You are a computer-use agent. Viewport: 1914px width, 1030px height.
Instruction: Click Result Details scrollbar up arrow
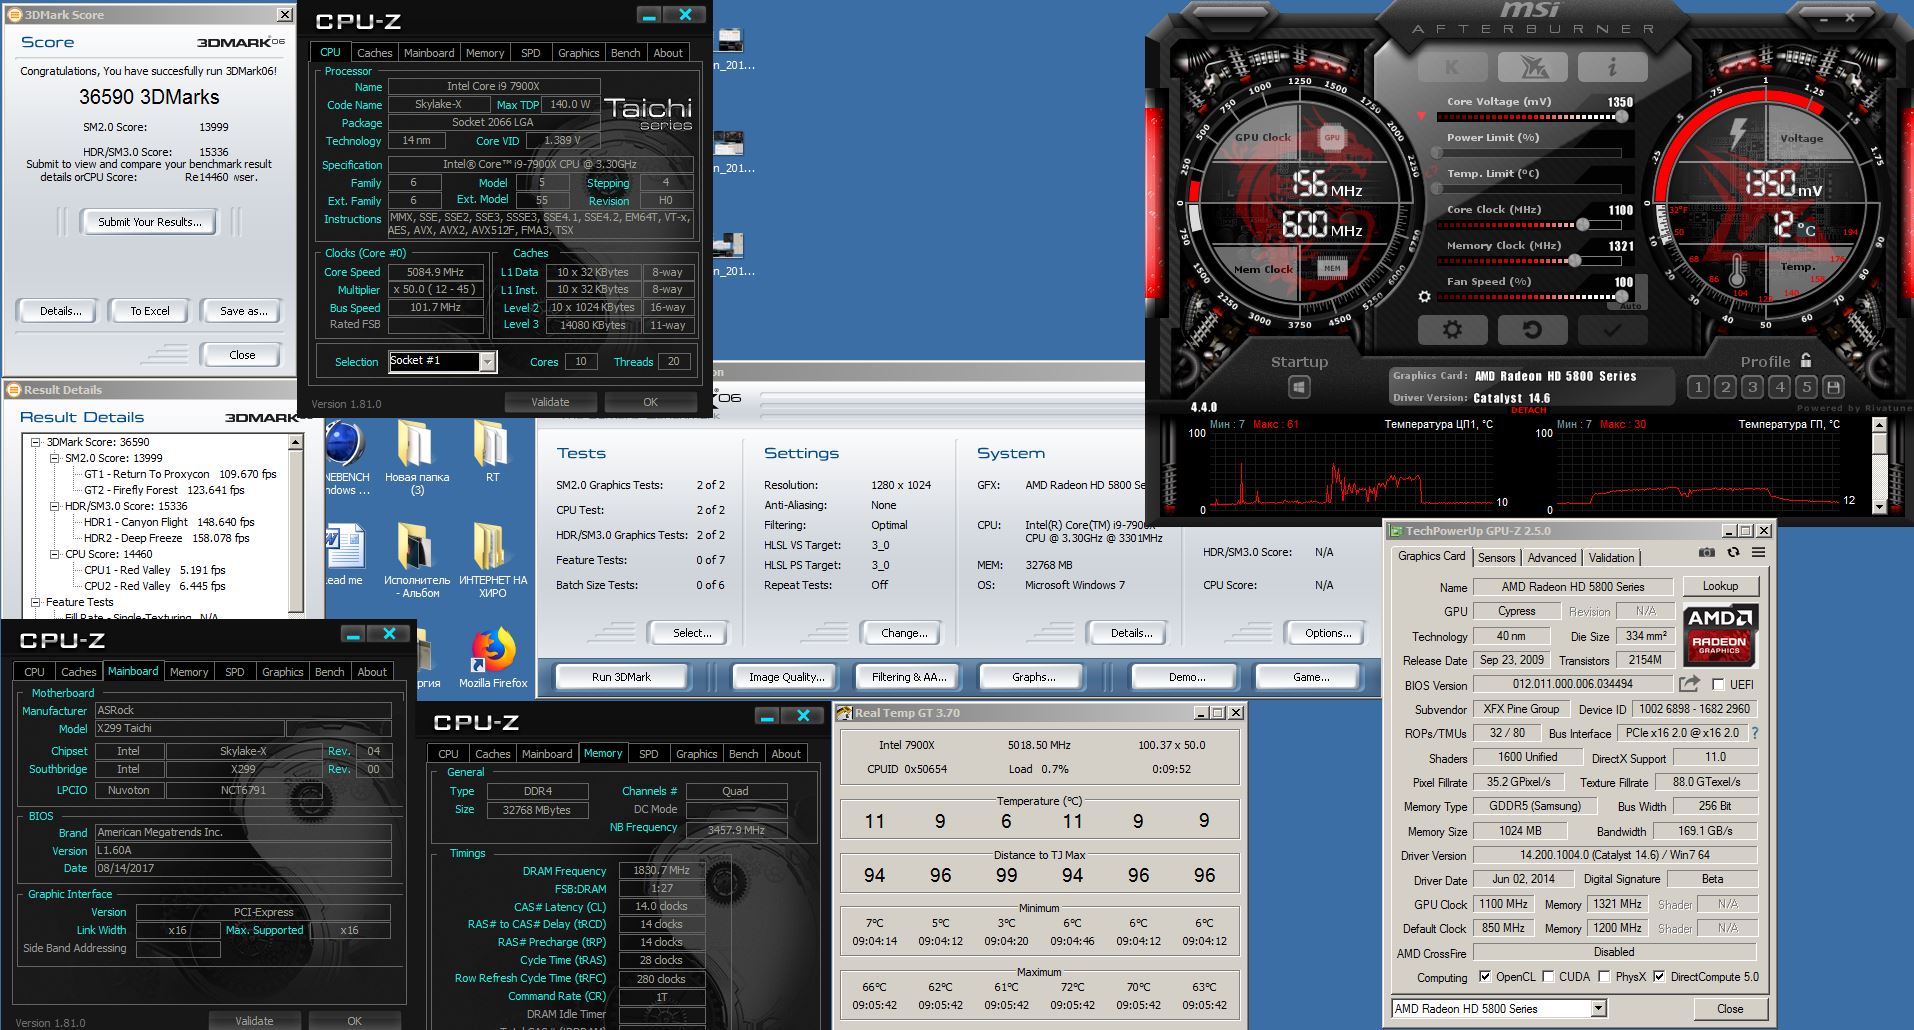(x=295, y=442)
